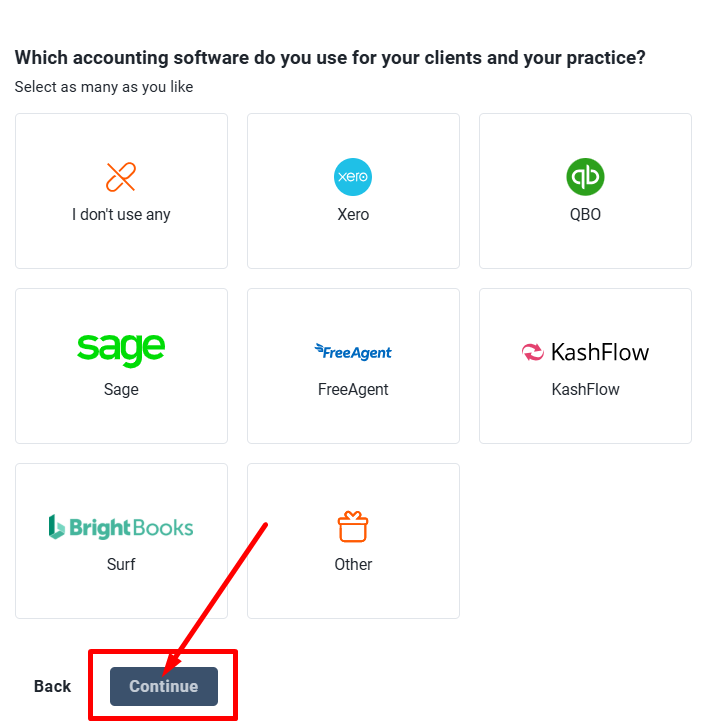
Task: Click the orange gift box icon
Action: point(353,526)
